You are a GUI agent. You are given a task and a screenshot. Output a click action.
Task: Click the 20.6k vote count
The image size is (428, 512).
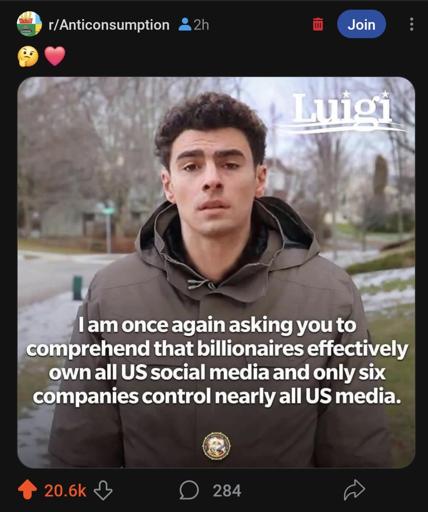65,491
